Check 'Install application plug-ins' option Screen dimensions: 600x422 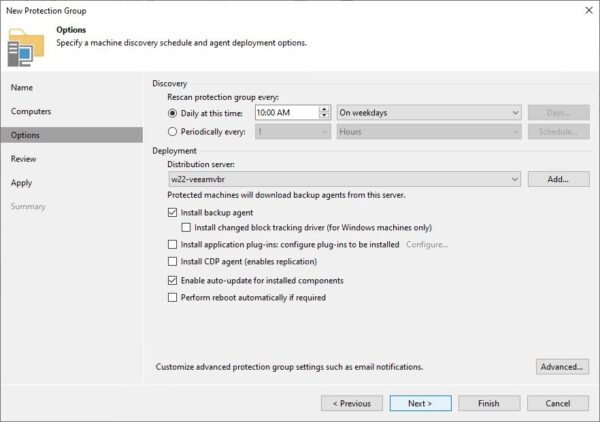click(x=173, y=244)
